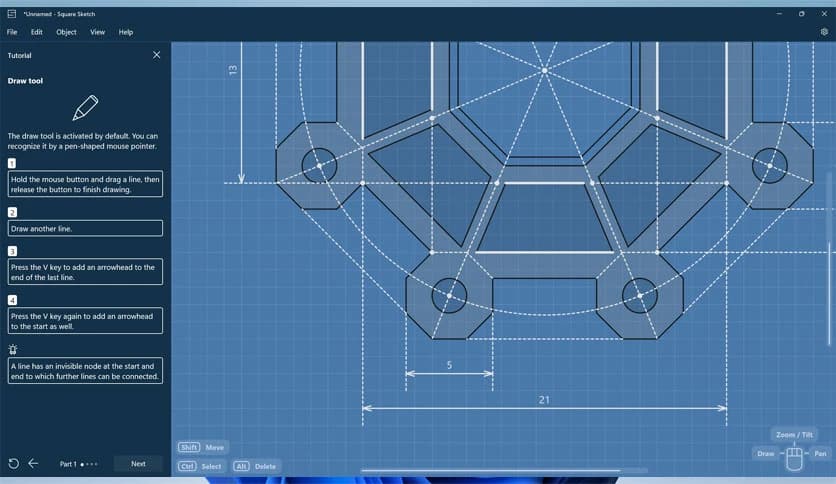Click the step number 3 badge

[x=12, y=251]
